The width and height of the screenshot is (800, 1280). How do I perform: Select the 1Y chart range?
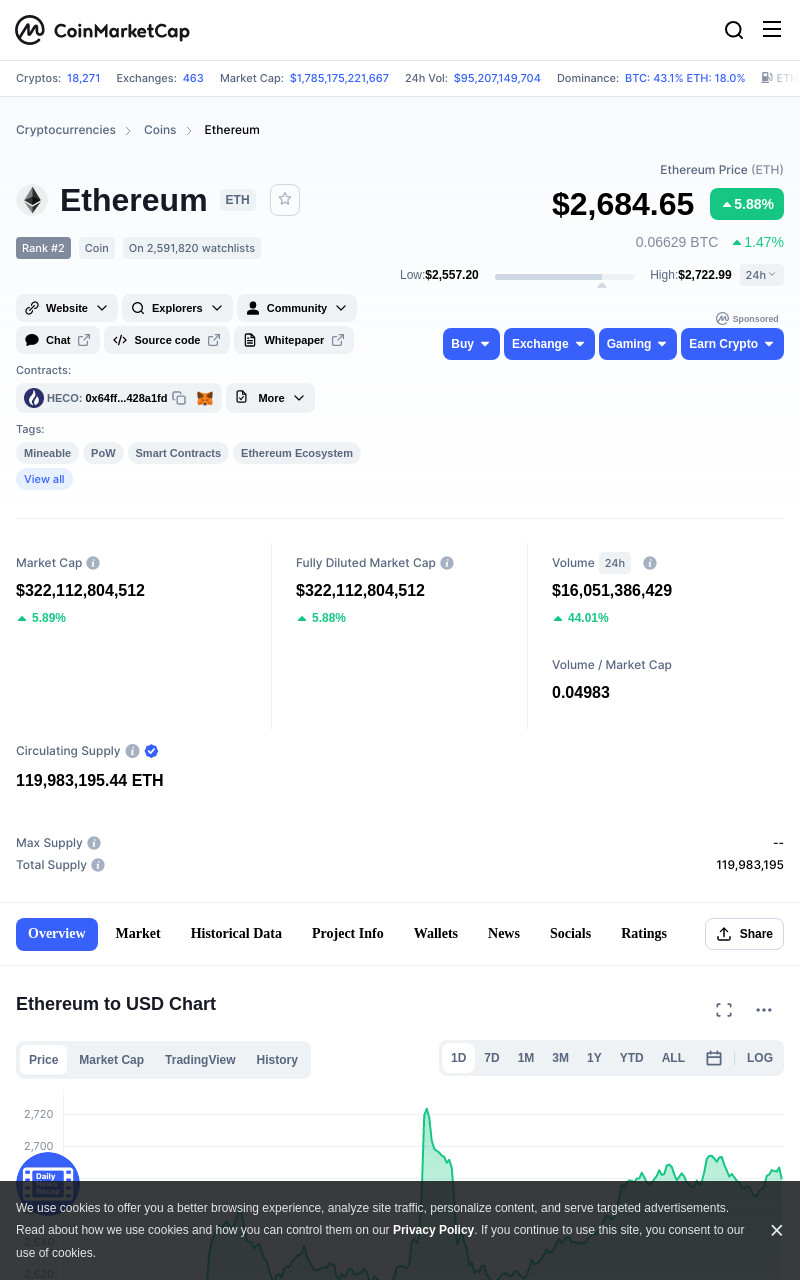pos(594,1058)
